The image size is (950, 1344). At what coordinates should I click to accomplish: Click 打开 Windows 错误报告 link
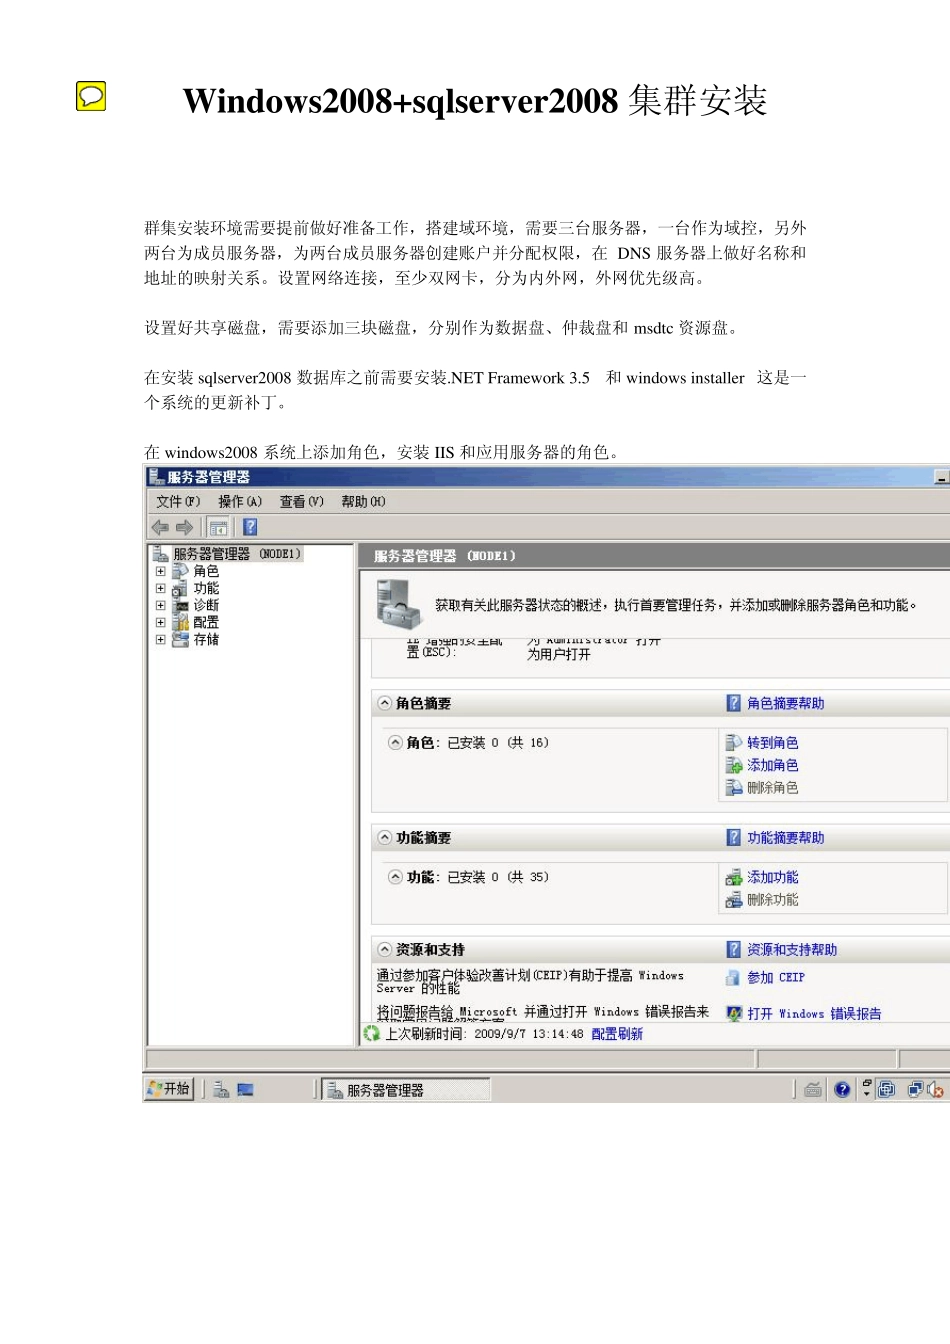point(814,1013)
